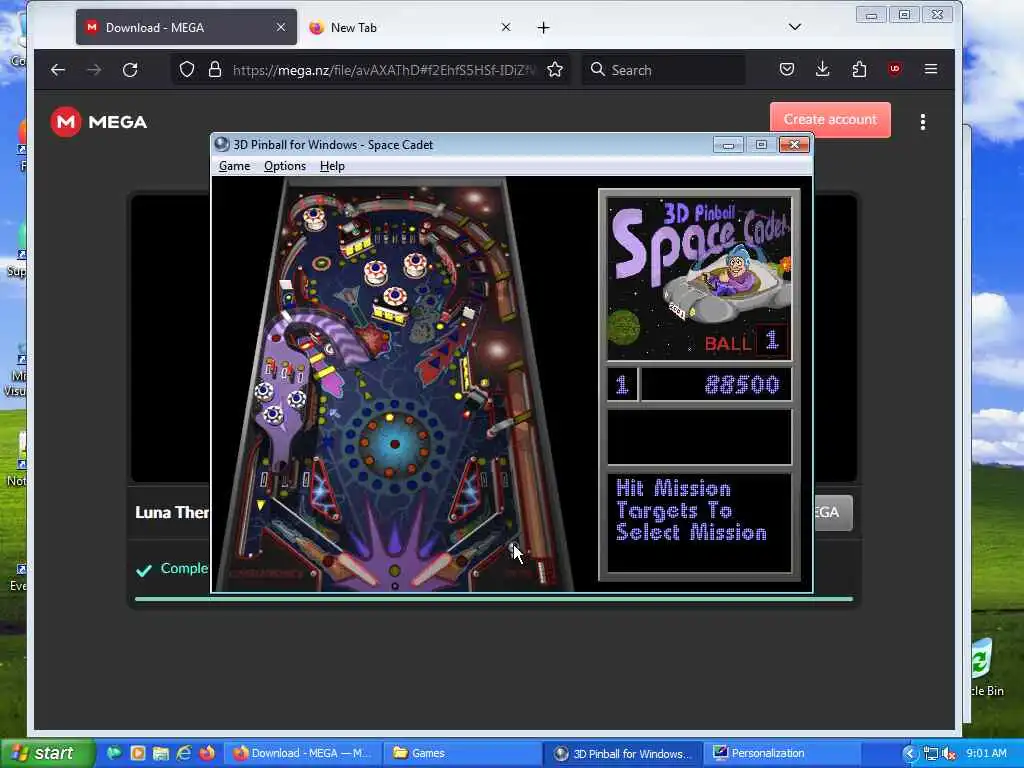Click the Hit Mission Targets message text

coord(691,510)
